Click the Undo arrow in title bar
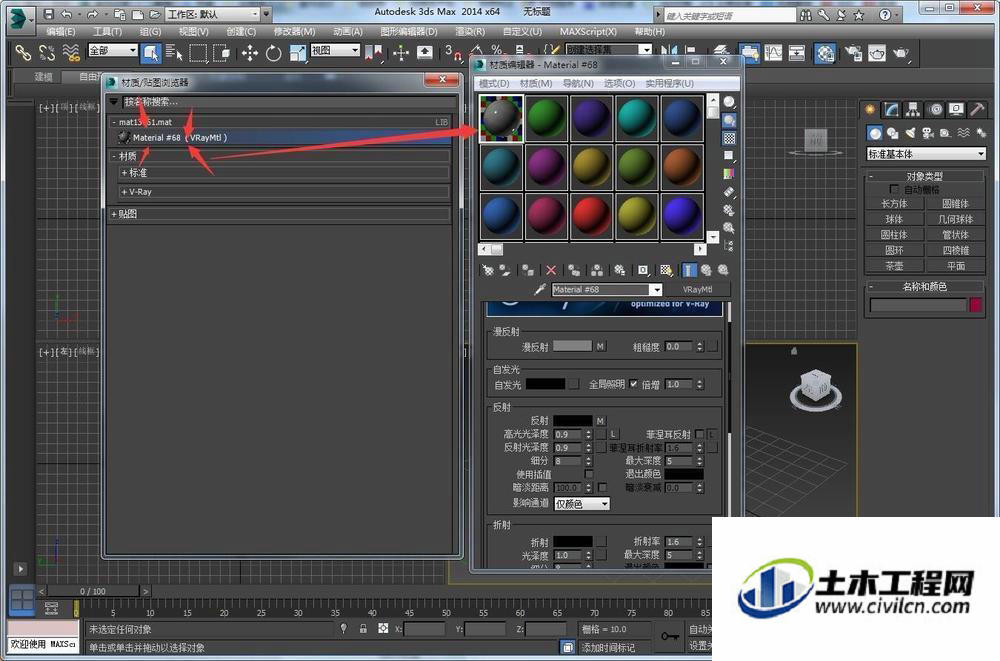The image size is (1000, 661). [x=66, y=13]
